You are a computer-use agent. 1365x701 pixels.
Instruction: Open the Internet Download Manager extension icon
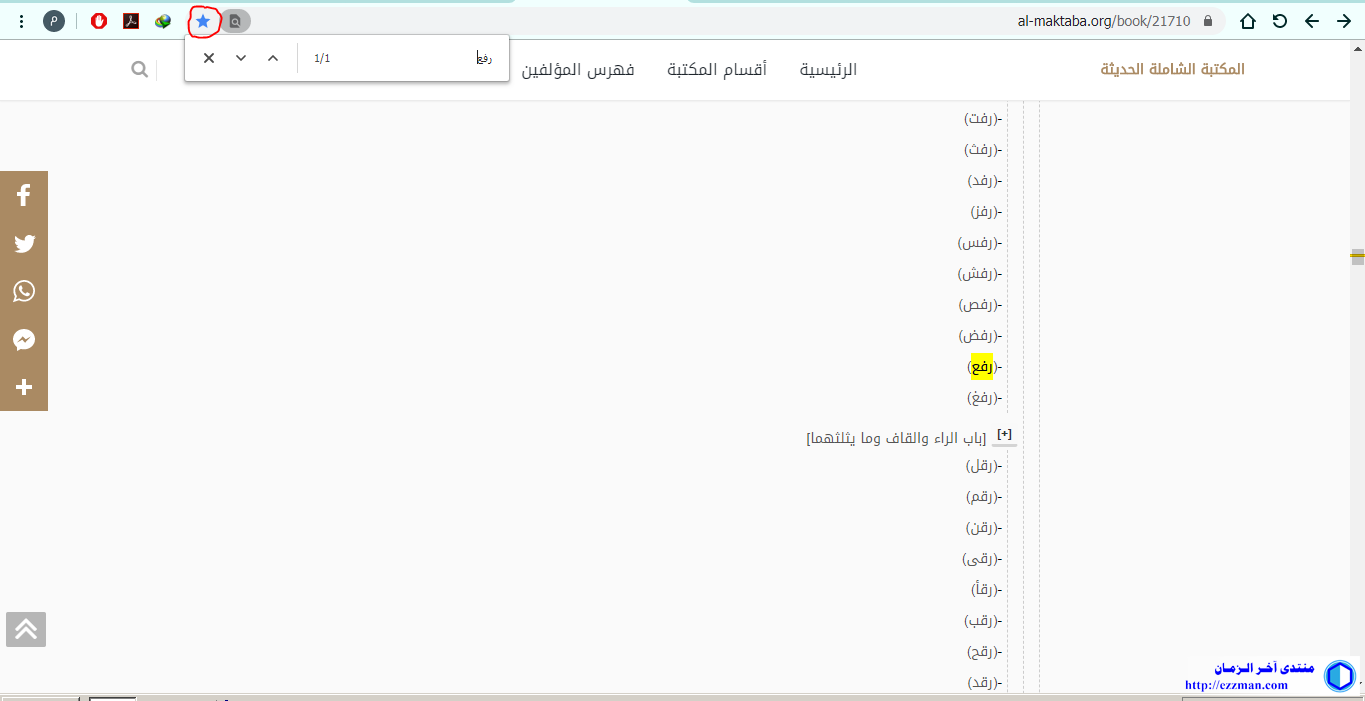[163, 21]
